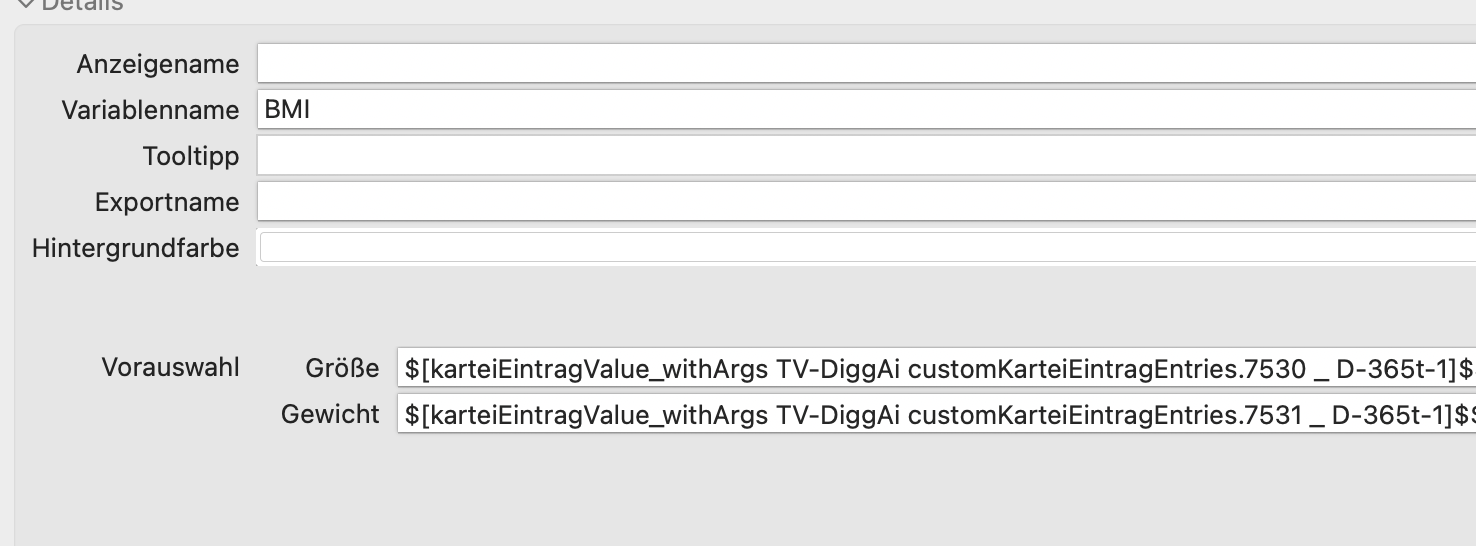Click the Anzeigename label

(158, 65)
